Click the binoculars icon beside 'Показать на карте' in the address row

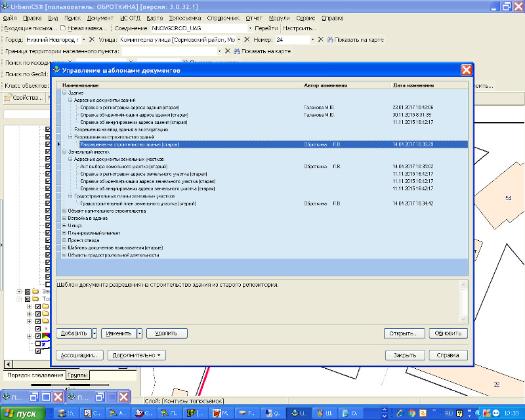click(330, 40)
